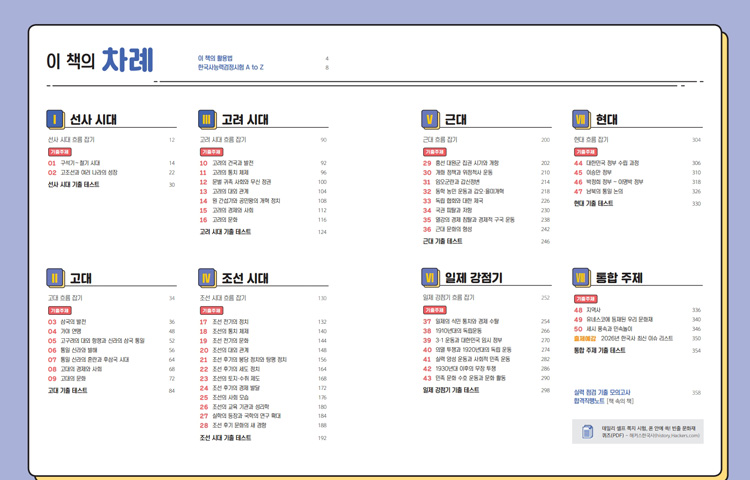Open 근대 흐름 잡기 entry
The width and height of the screenshot is (750, 480).
tap(441, 140)
